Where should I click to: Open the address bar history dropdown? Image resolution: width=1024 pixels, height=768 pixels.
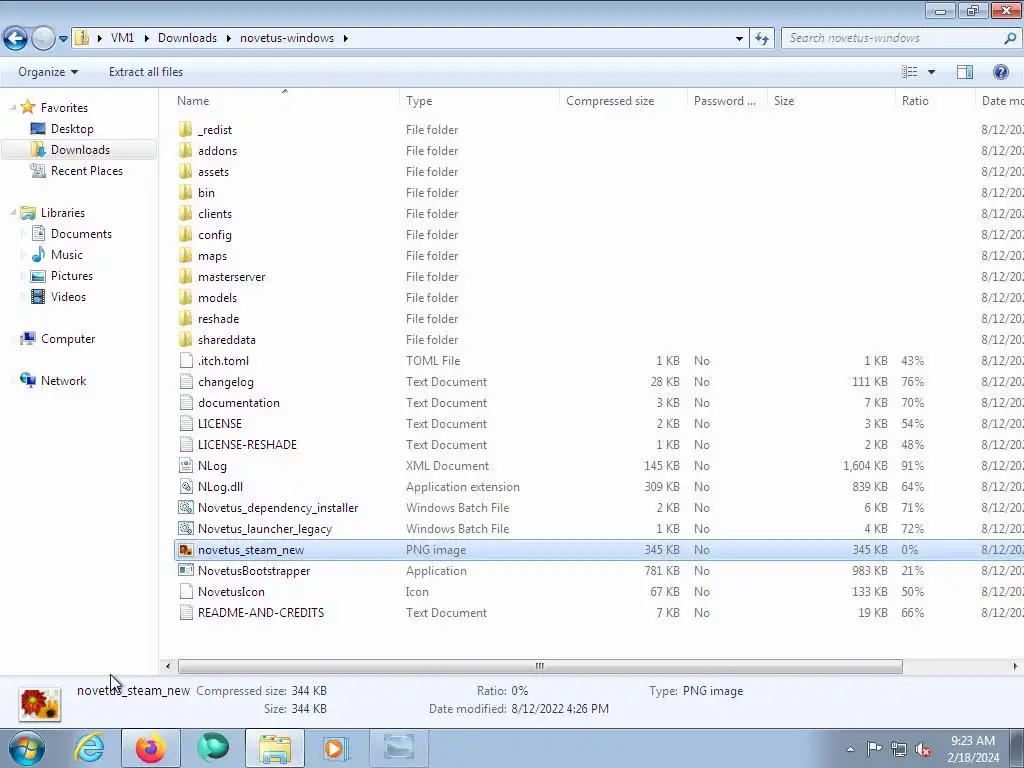739,38
